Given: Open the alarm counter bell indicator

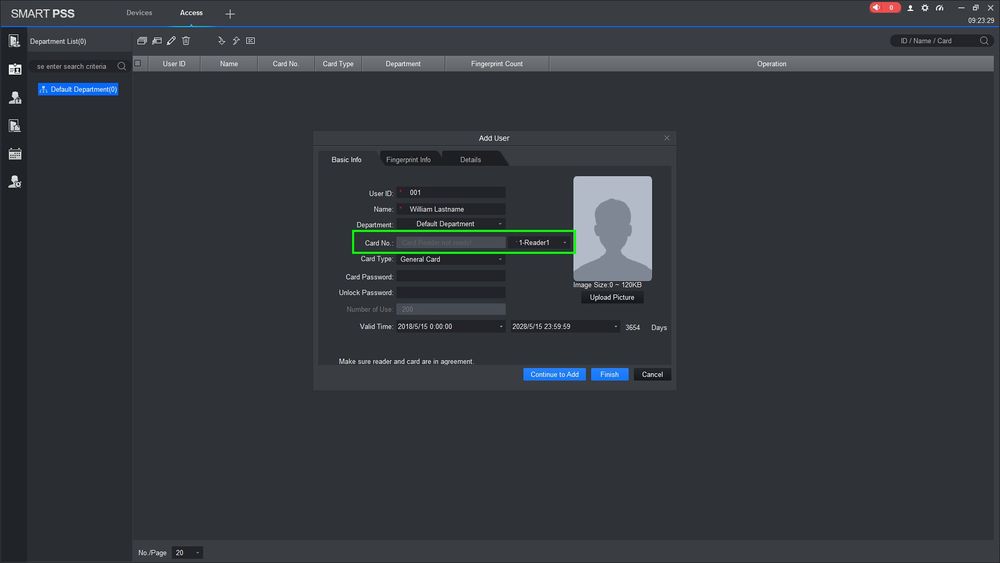Looking at the screenshot, I should 885,8.
